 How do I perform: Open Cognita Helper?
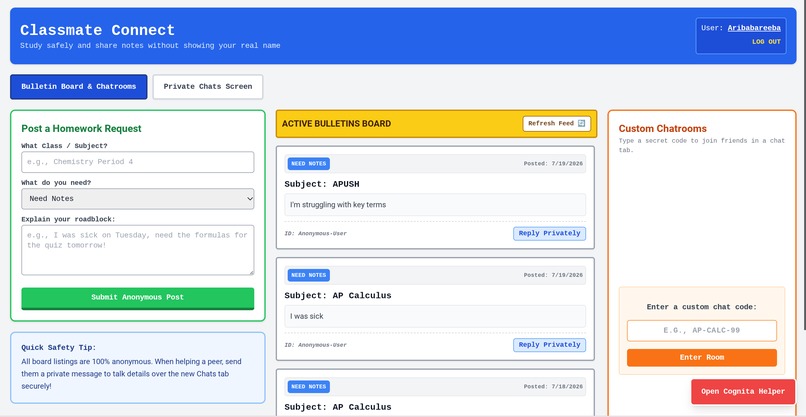click(x=743, y=391)
